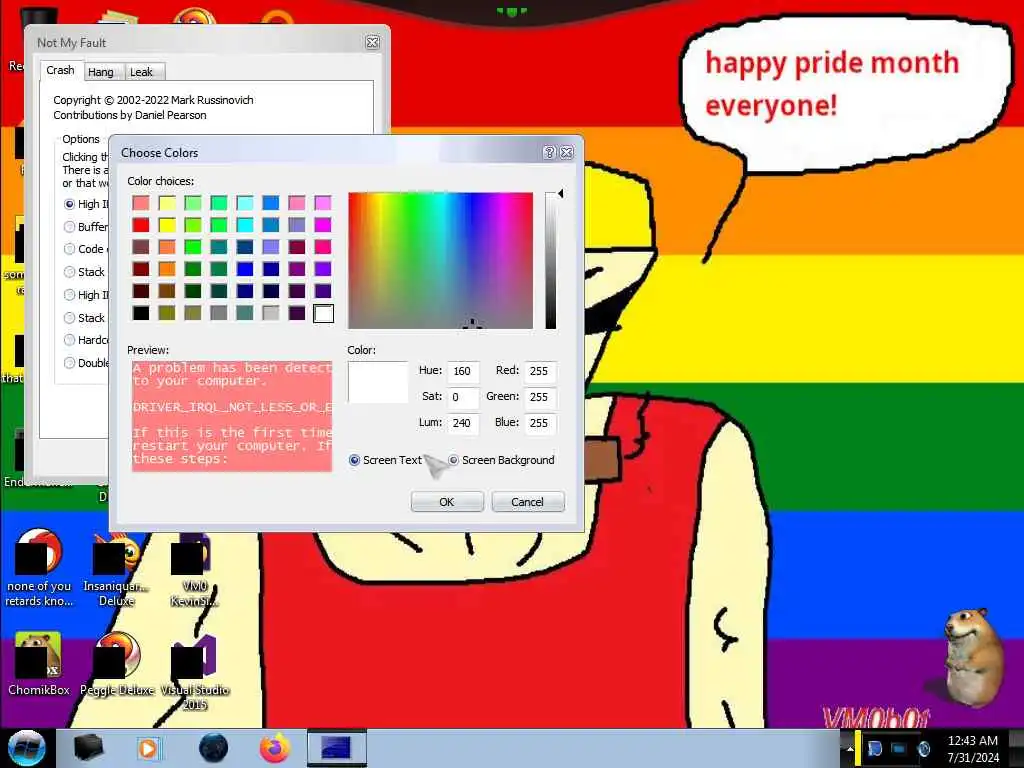
Task: Select the light pink-red swatch top-left of grid
Action: coord(140,203)
